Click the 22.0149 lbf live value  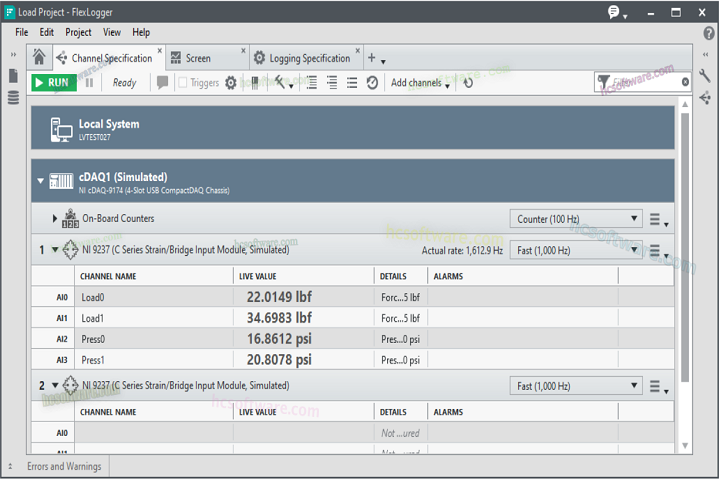(x=279, y=297)
